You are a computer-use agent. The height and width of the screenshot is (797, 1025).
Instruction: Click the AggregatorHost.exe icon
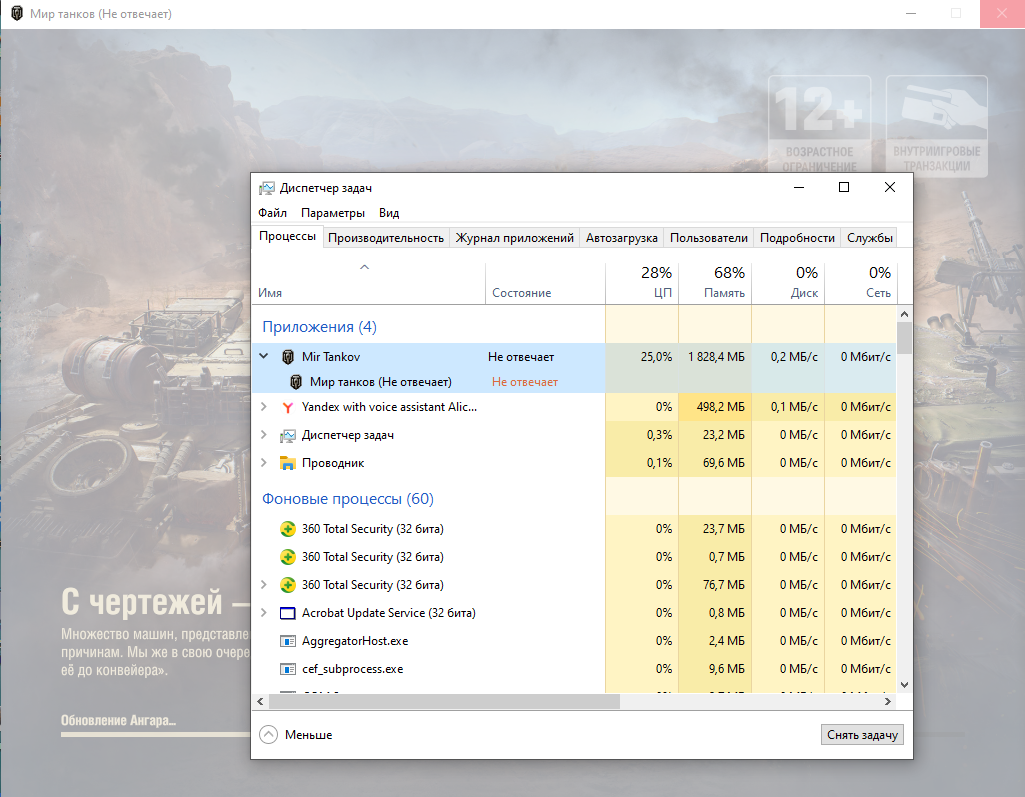288,641
